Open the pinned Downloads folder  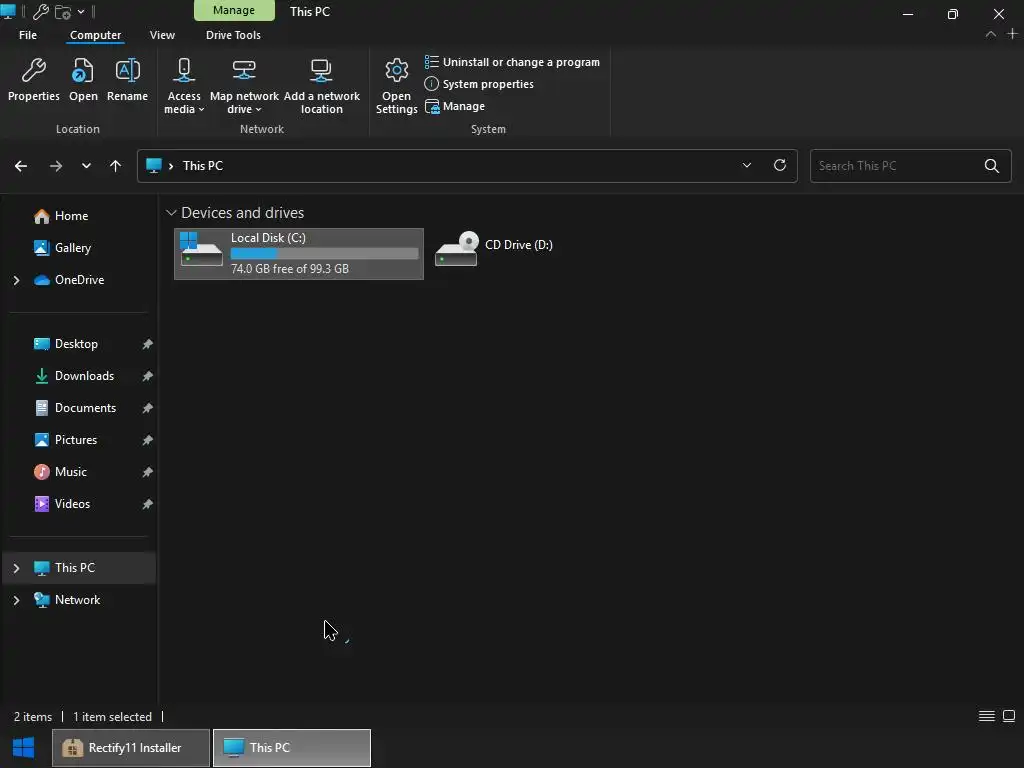84,376
